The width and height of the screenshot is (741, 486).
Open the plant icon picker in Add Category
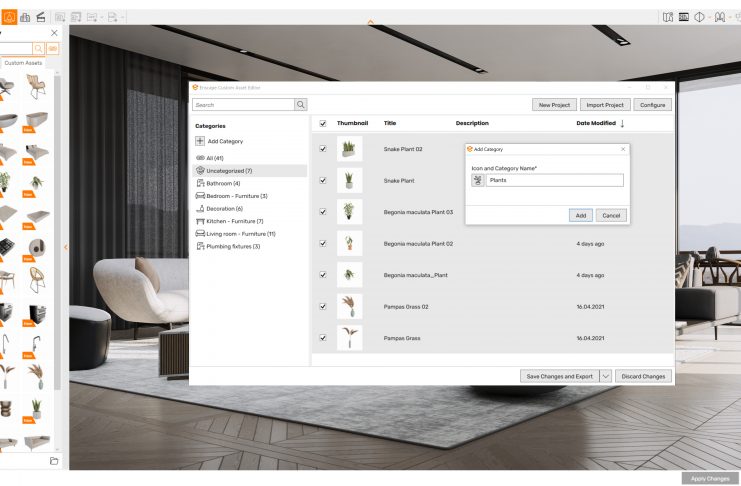[x=477, y=181]
